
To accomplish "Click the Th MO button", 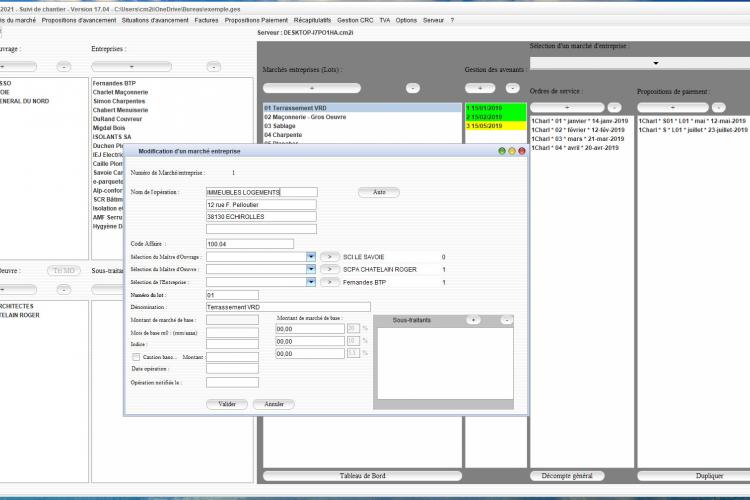I will [64, 271].
